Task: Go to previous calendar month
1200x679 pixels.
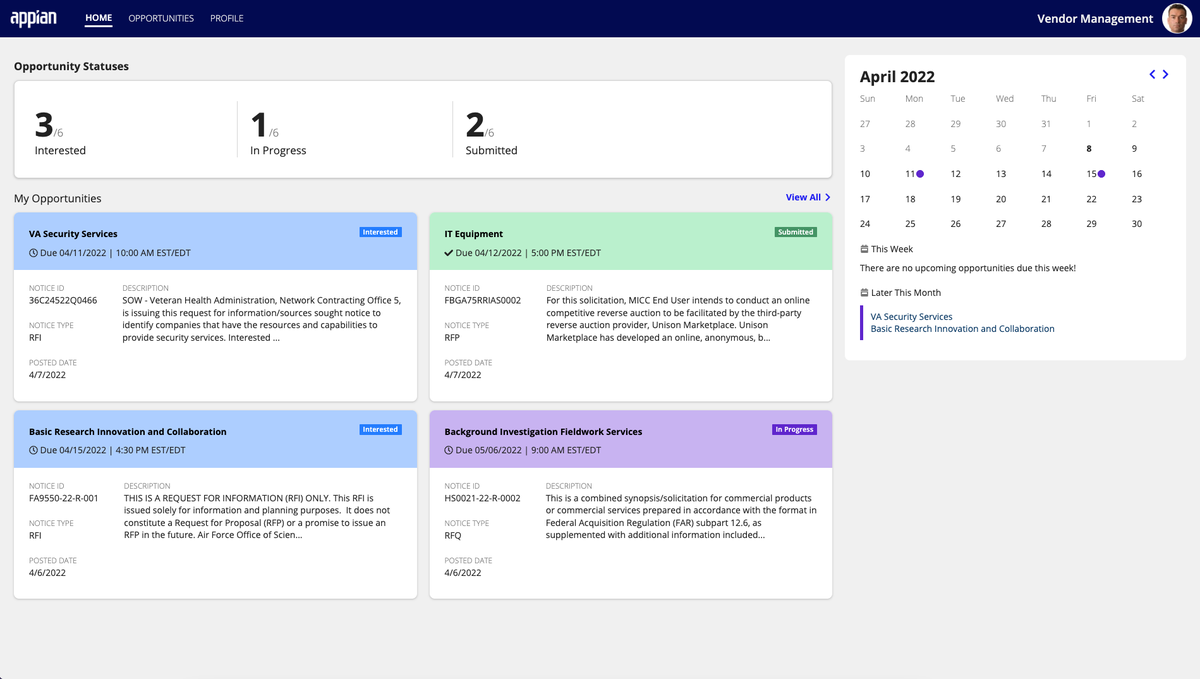Action: pos(1152,75)
